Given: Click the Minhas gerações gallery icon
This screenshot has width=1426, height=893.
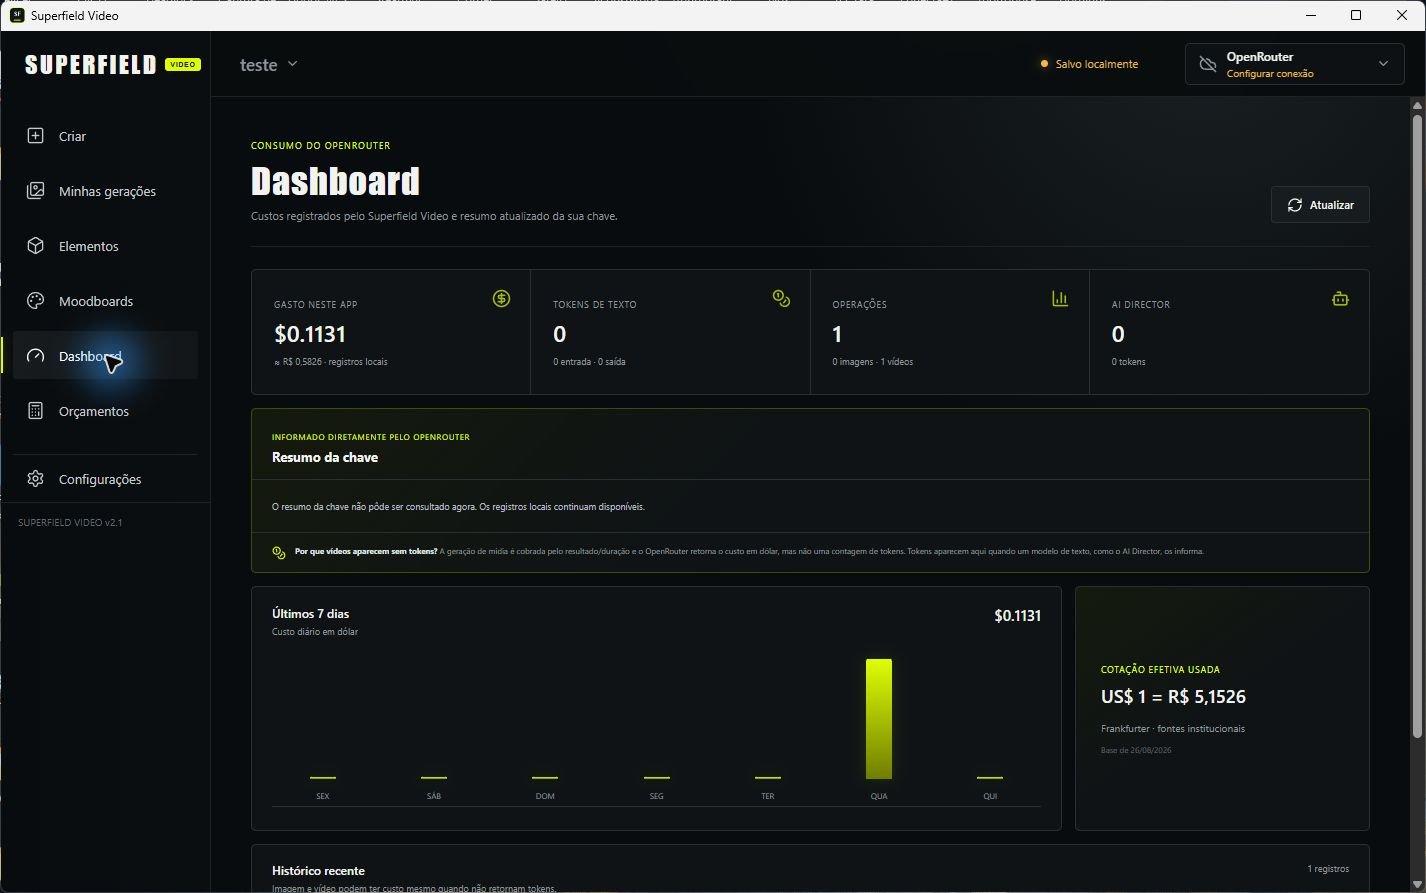Looking at the screenshot, I should [35, 190].
